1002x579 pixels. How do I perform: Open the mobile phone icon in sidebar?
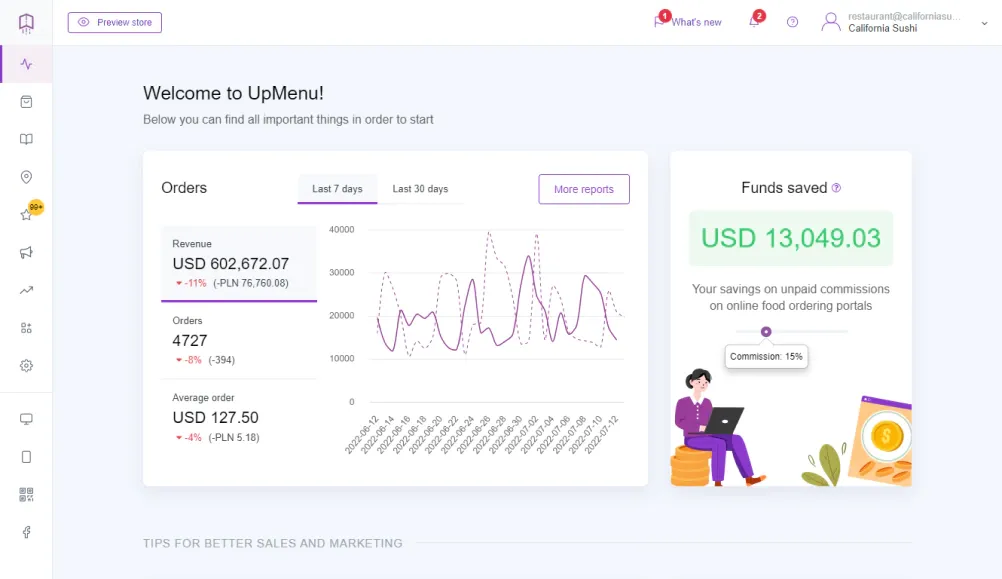(26, 457)
